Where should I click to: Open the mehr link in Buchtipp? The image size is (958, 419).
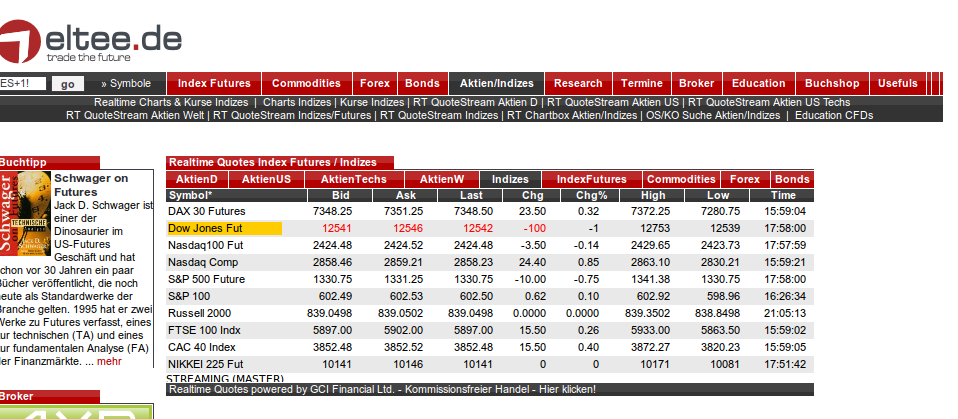point(109,362)
